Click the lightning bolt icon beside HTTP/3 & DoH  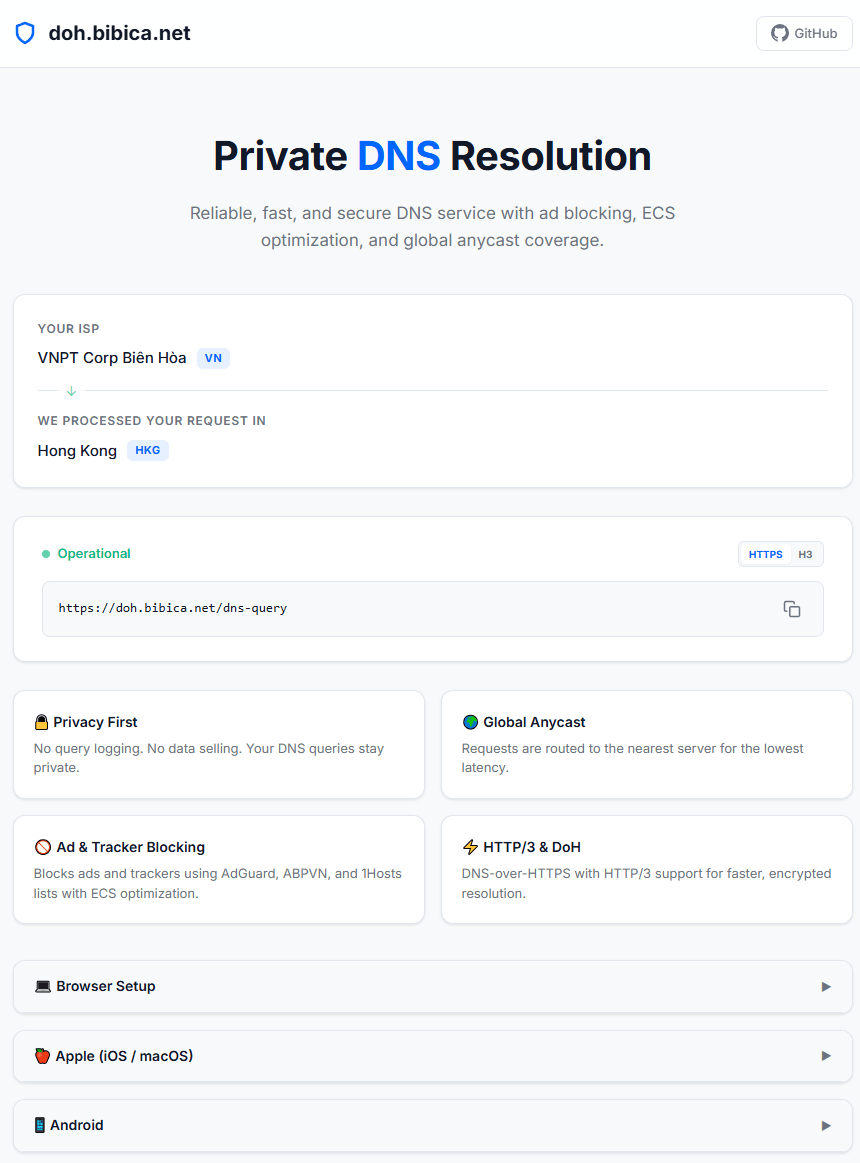pos(470,847)
